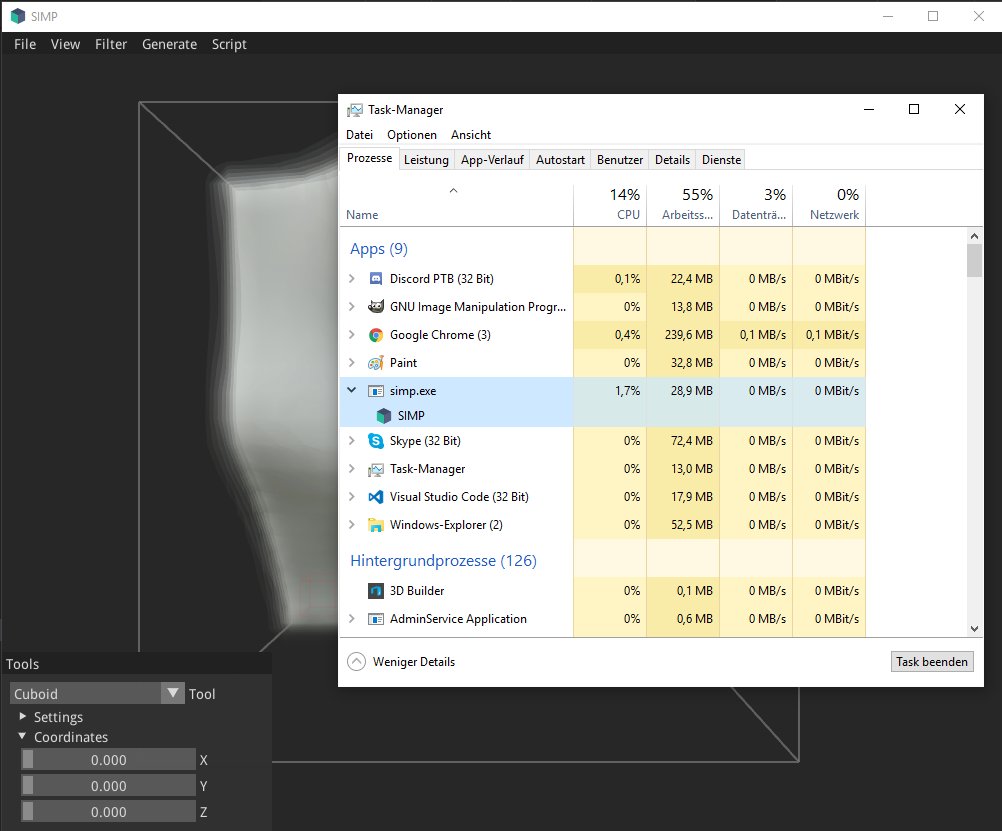Image resolution: width=1002 pixels, height=831 pixels.
Task: Click the Paint app icon
Action: pos(376,363)
